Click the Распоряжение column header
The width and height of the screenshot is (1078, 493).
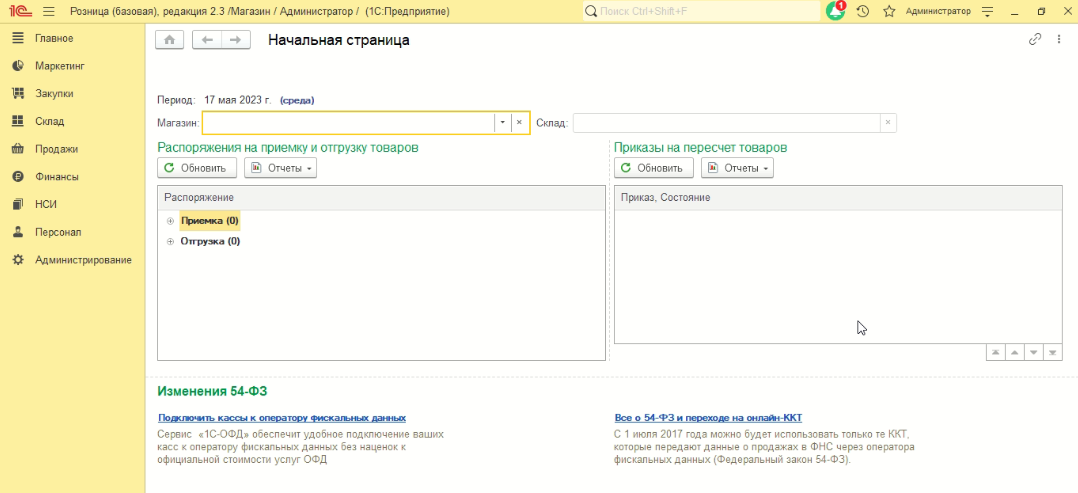382,197
